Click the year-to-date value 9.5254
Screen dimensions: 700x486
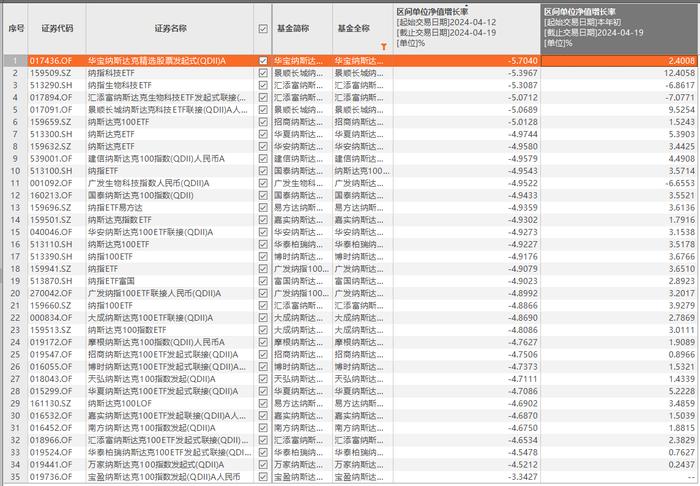click(682, 110)
